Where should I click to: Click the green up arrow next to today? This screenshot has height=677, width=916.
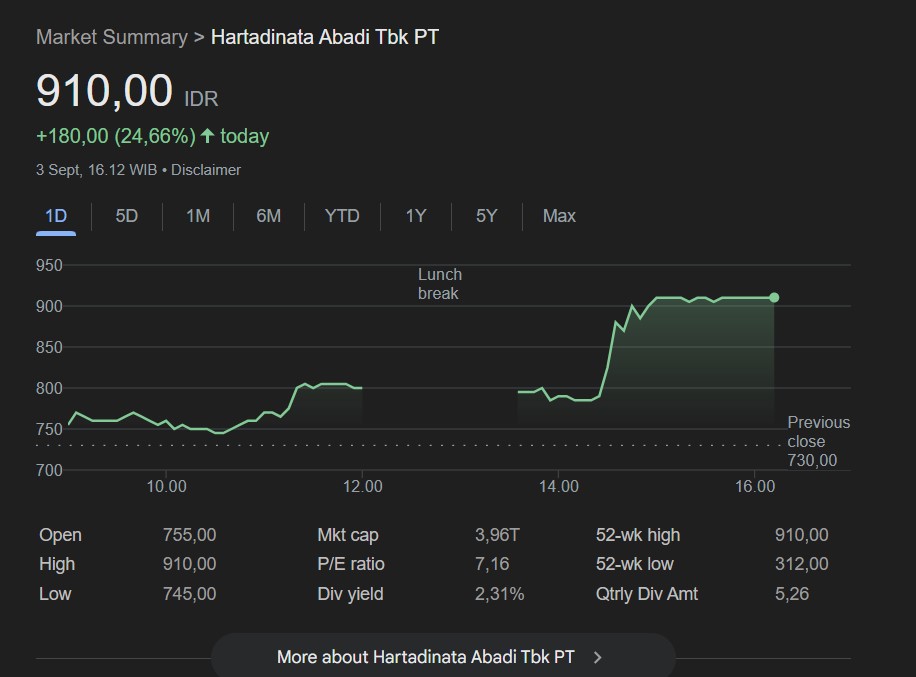207,136
